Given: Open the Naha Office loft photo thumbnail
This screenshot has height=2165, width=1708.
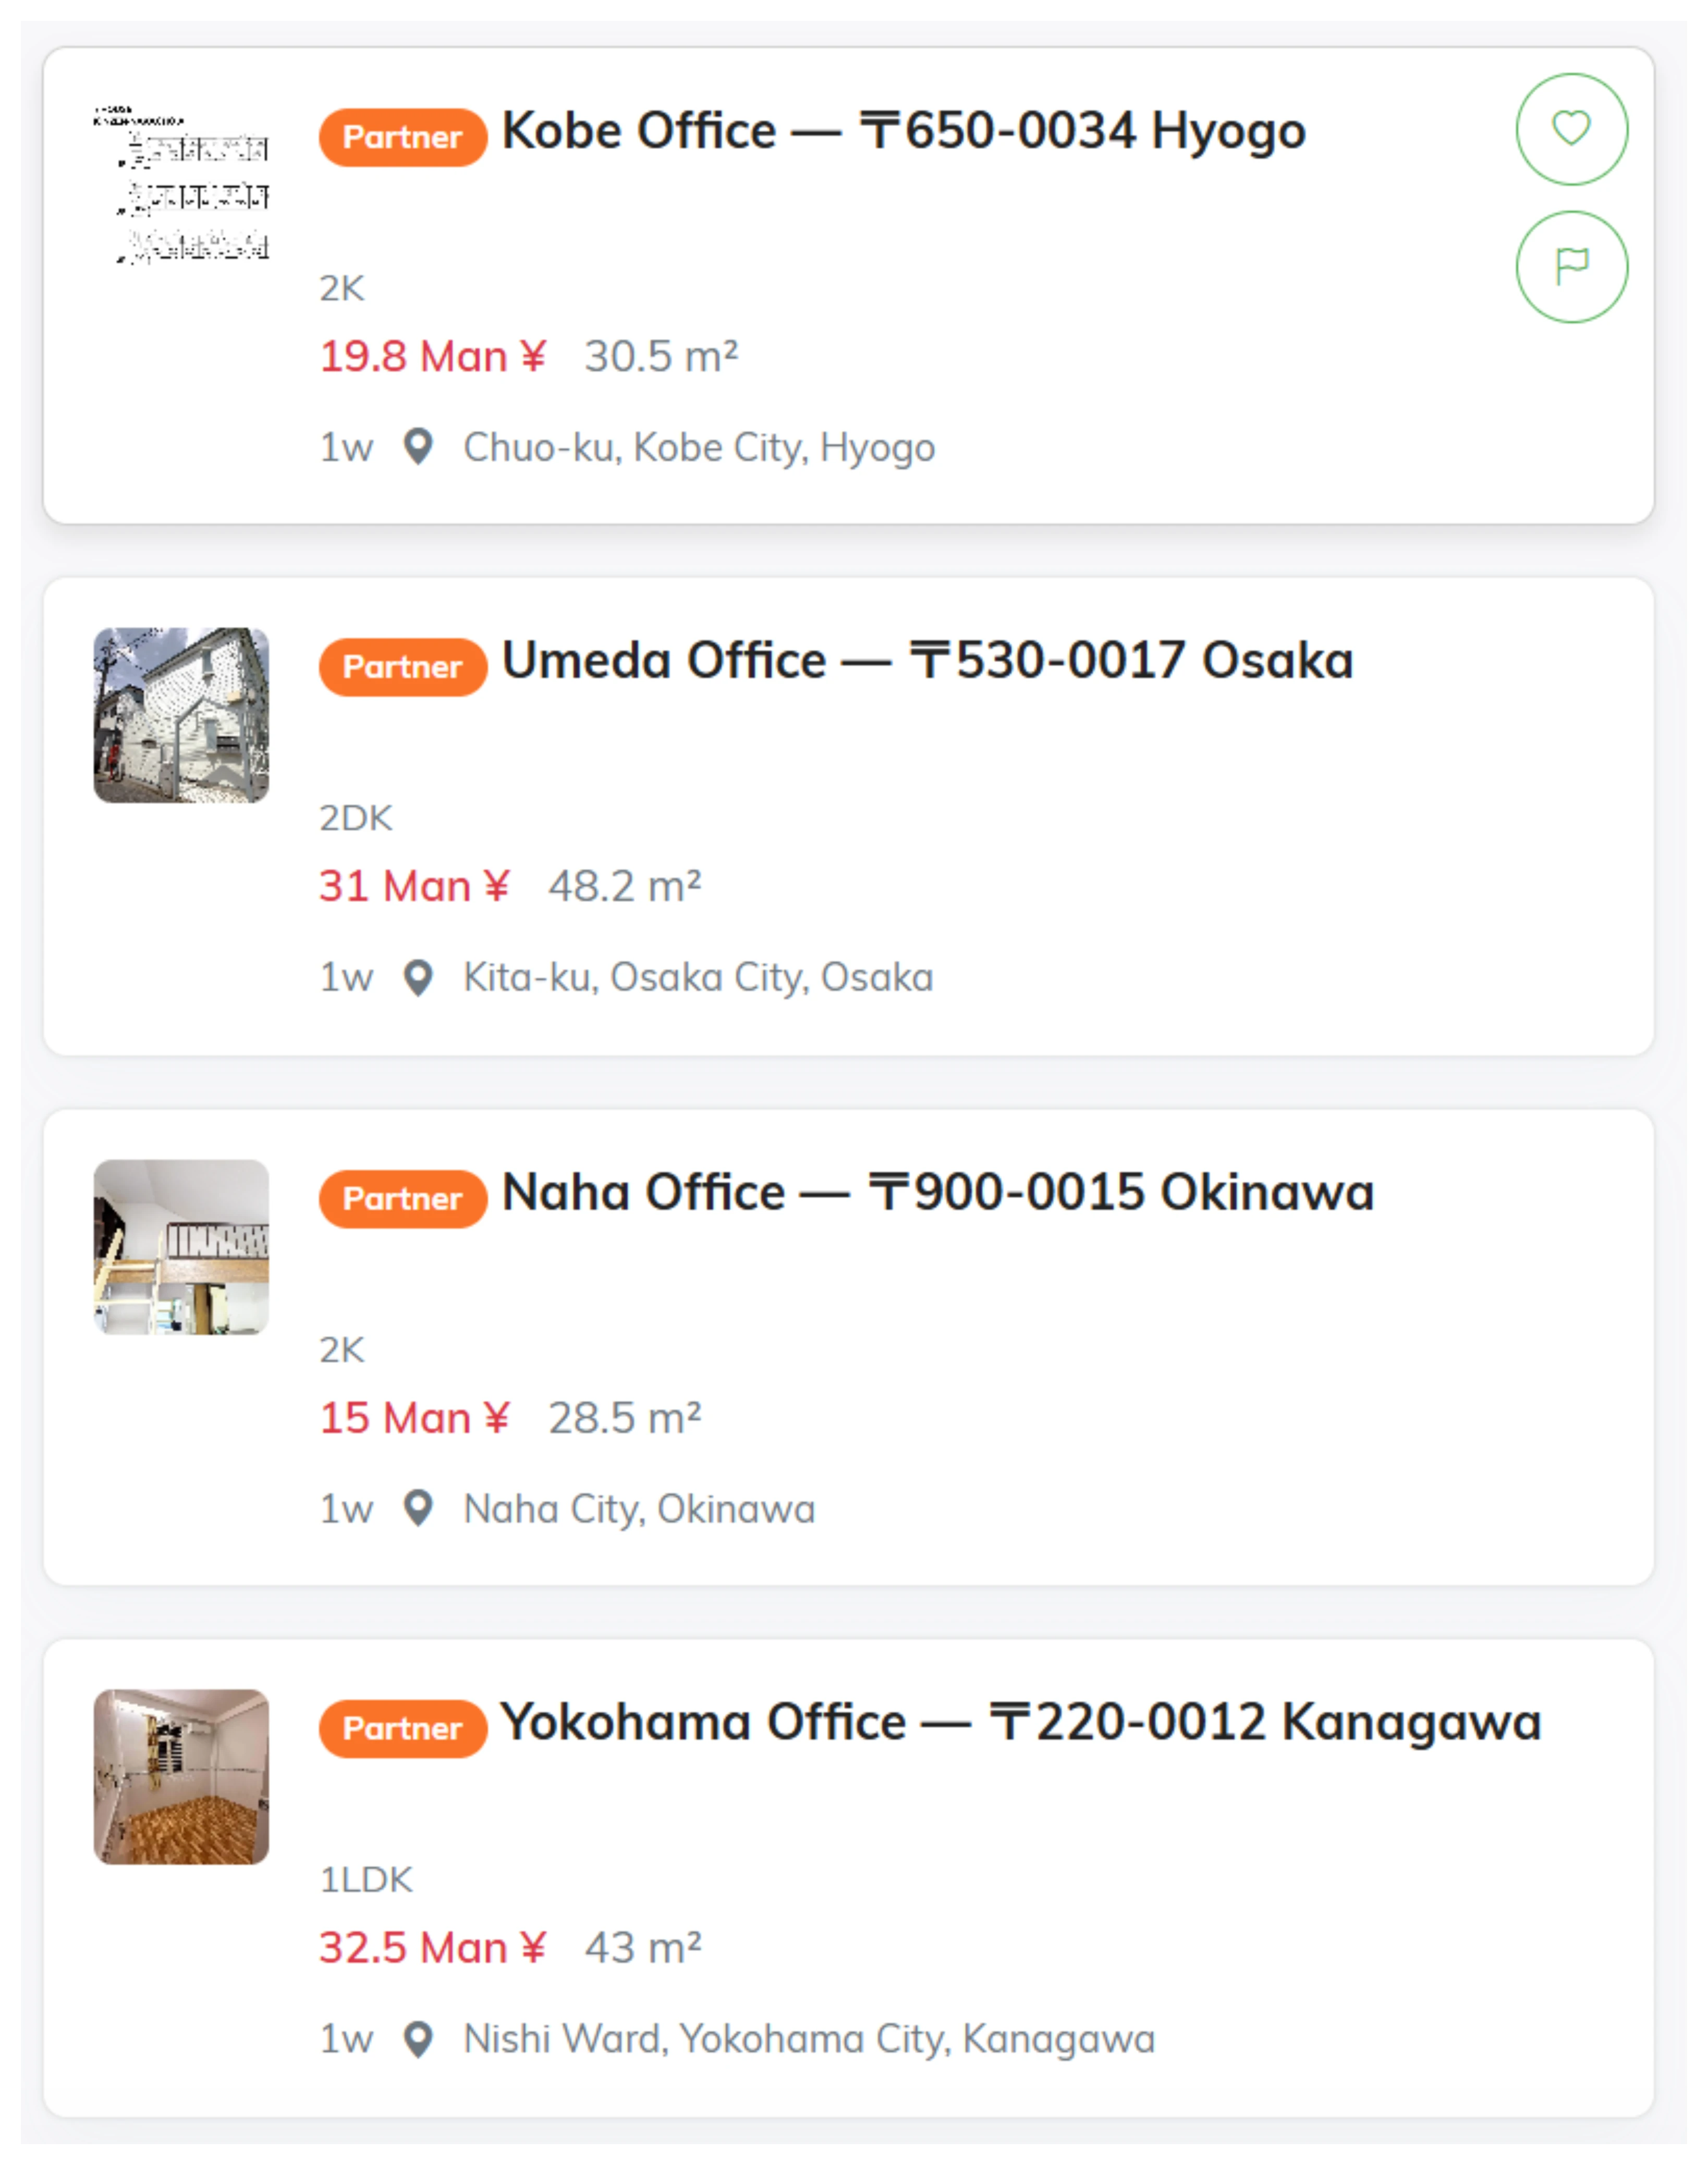Looking at the screenshot, I should pyautogui.click(x=181, y=1246).
